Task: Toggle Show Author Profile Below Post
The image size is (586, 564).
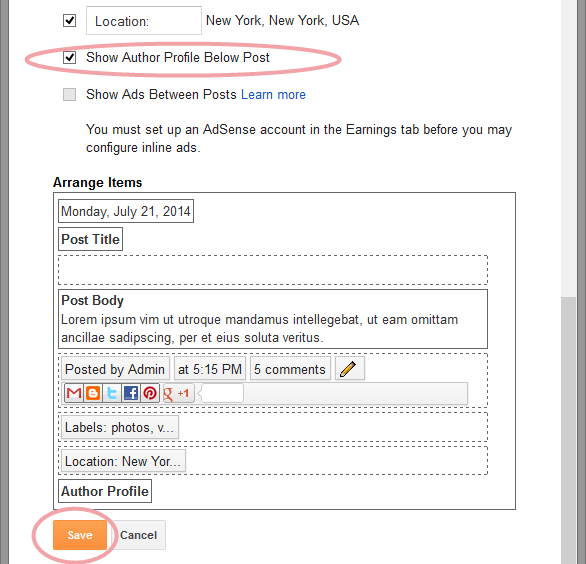Action: click(70, 58)
